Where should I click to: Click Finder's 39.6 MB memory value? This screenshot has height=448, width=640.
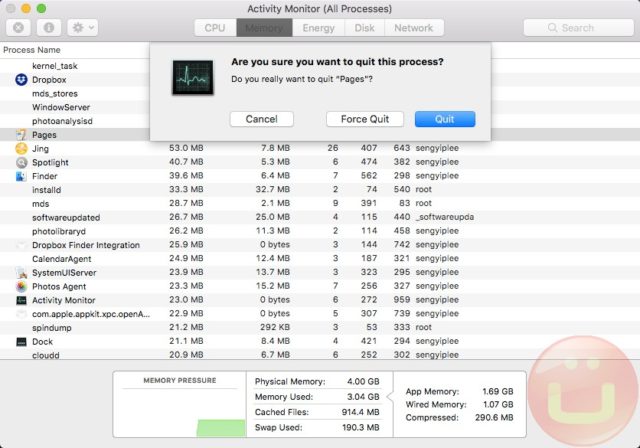click(x=186, y=175)
